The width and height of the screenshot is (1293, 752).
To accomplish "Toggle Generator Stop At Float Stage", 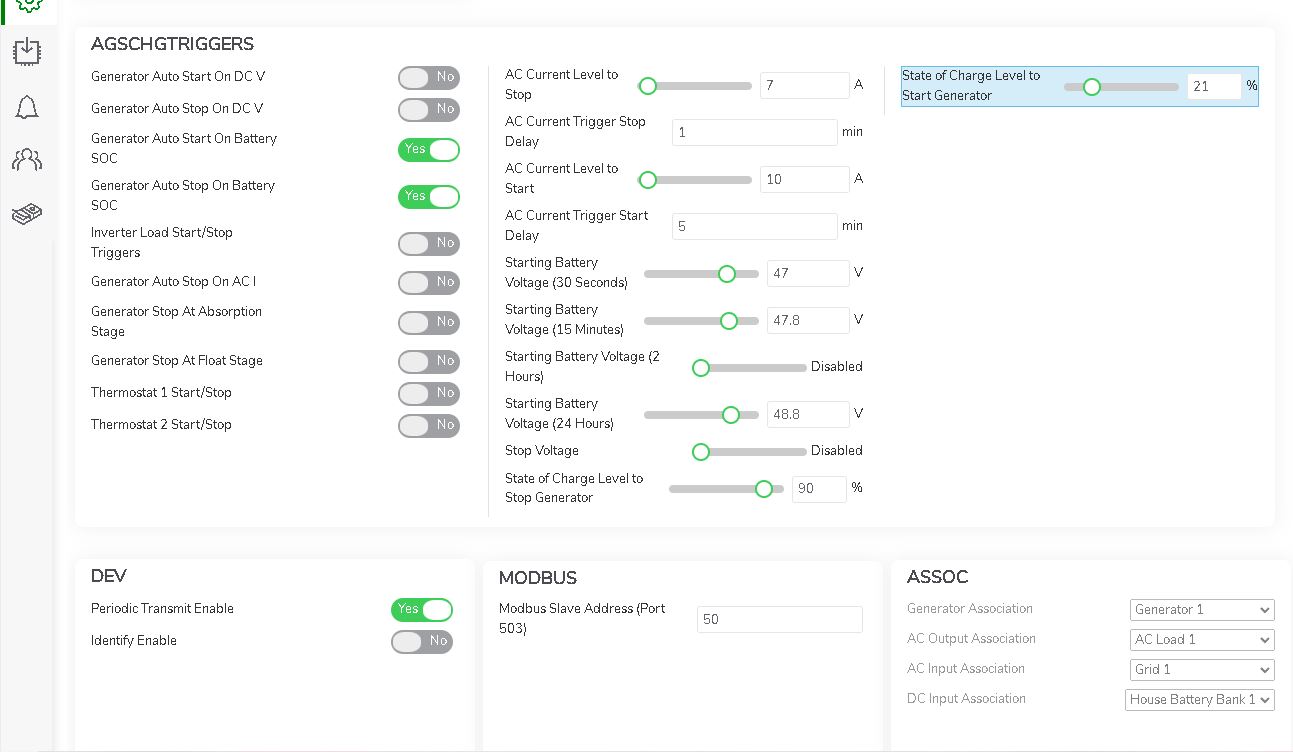I will tap(428, 362).
